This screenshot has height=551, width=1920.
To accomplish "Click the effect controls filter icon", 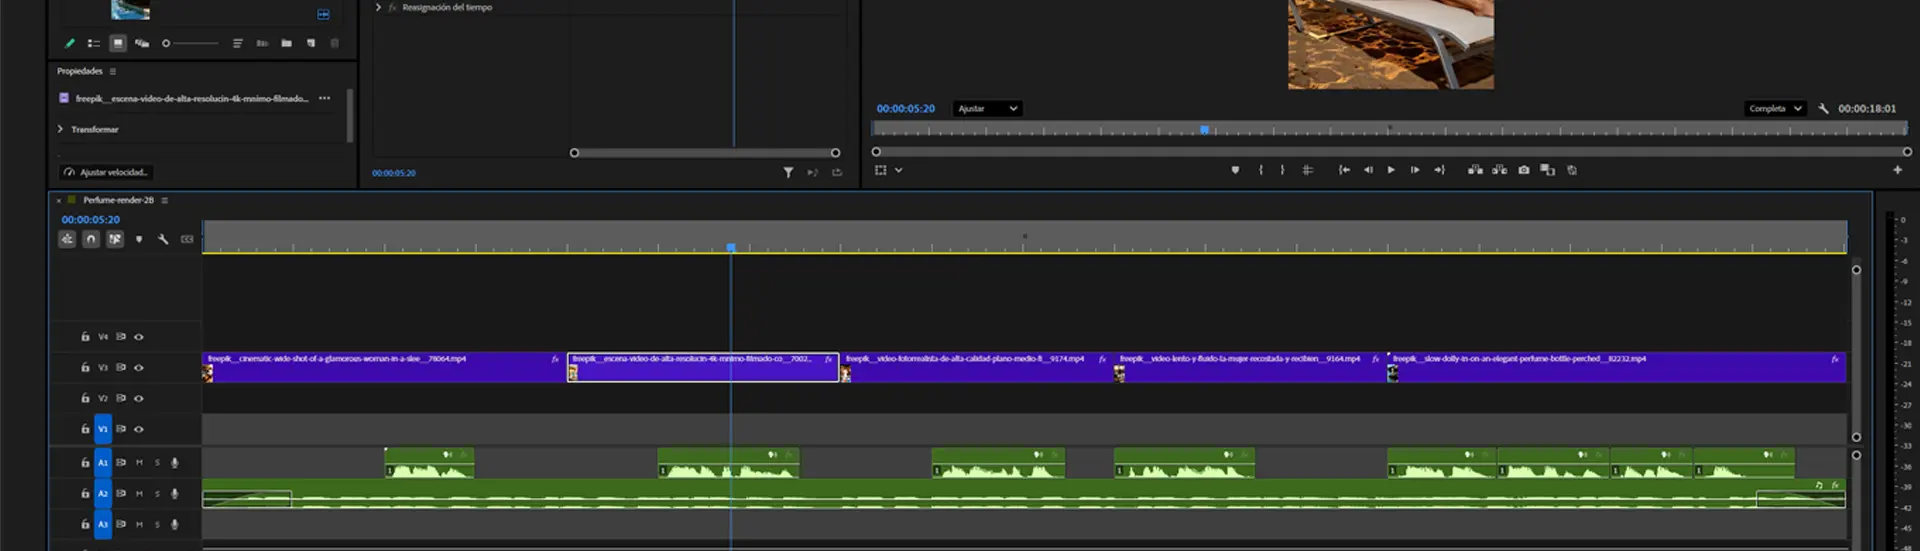I will click(x=788, y=172).
